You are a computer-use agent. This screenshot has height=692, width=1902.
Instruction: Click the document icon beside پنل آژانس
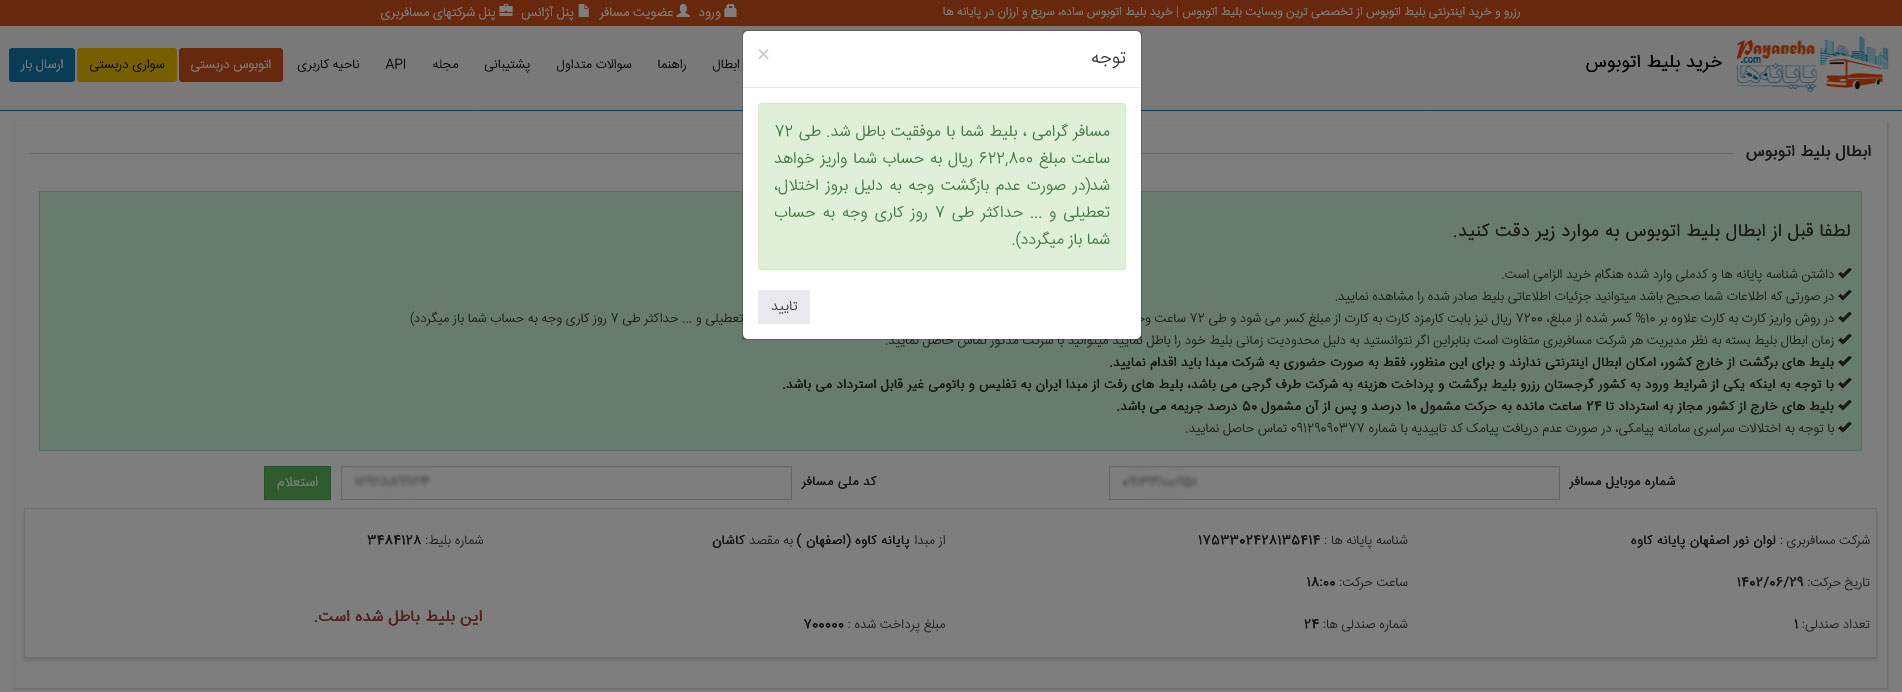[x=584, y=11]
